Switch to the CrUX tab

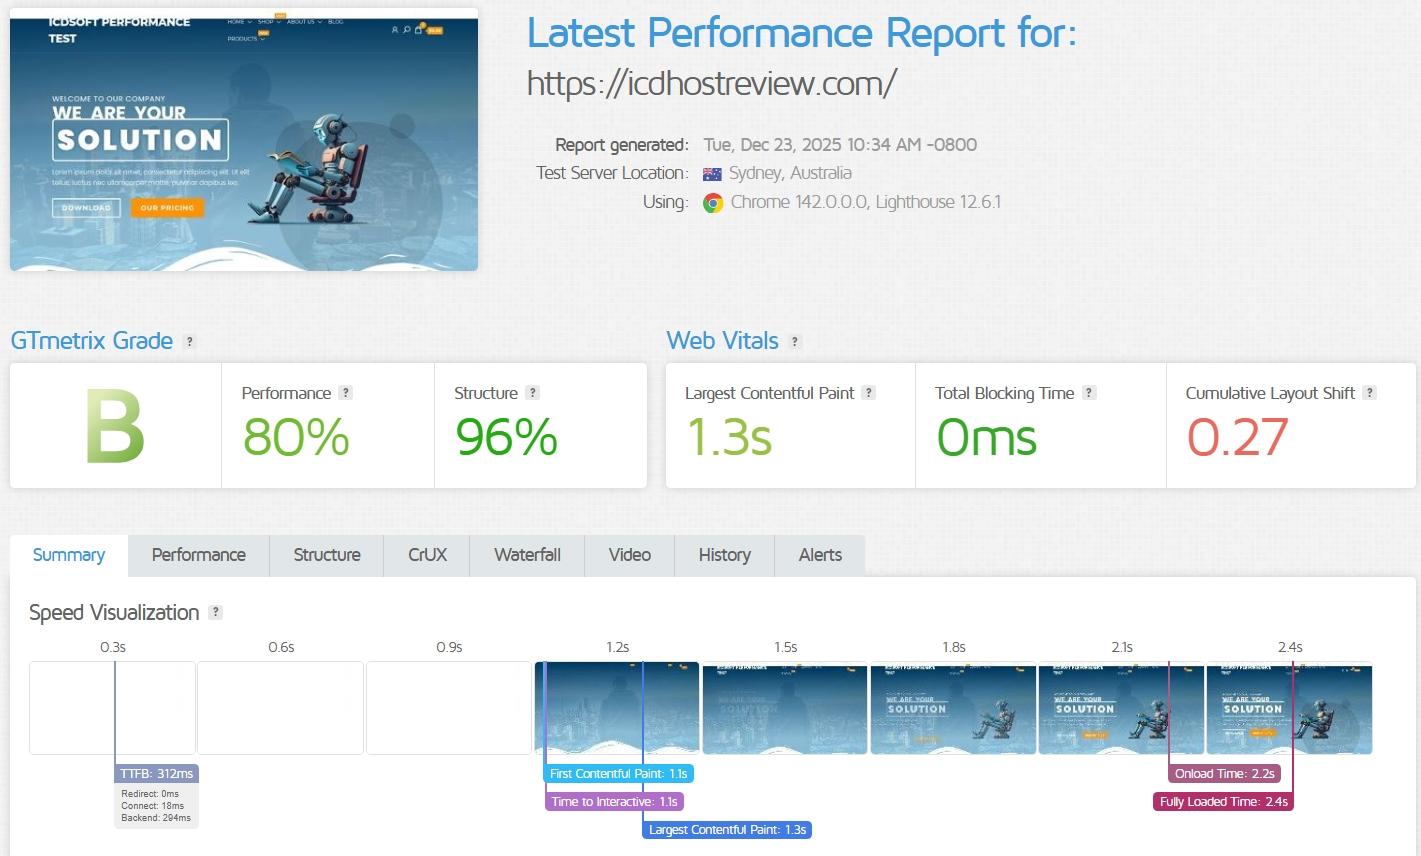(428, 555)
